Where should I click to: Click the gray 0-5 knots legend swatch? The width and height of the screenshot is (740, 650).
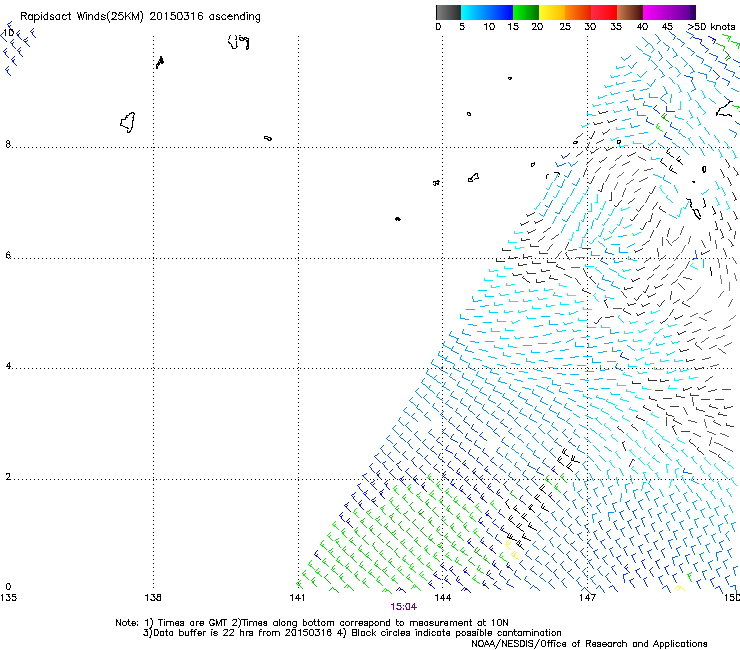(x=448, y=12)
